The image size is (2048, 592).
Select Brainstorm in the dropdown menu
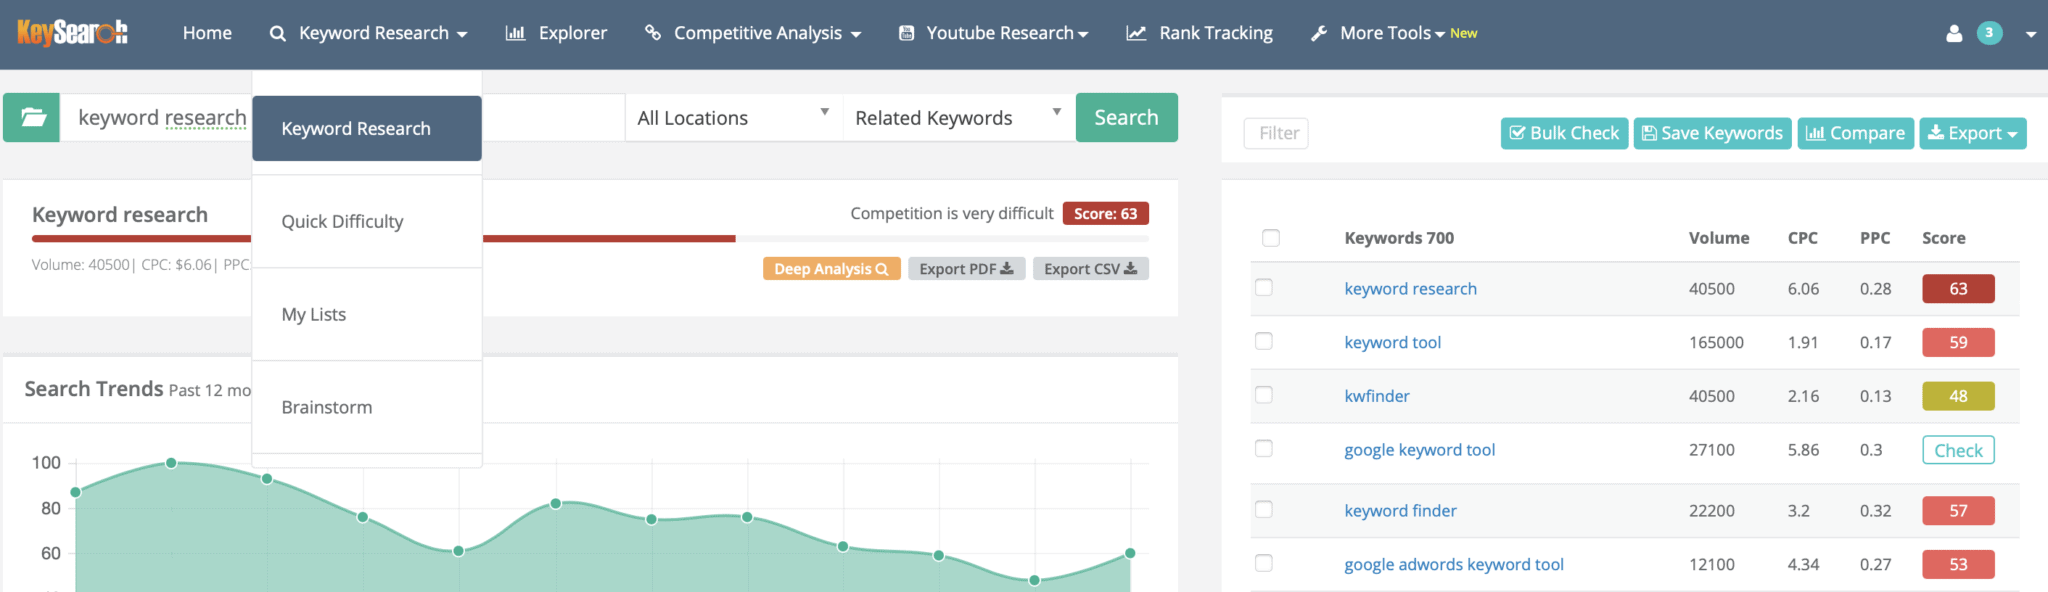pyautogui.click(x=367, y=407)
